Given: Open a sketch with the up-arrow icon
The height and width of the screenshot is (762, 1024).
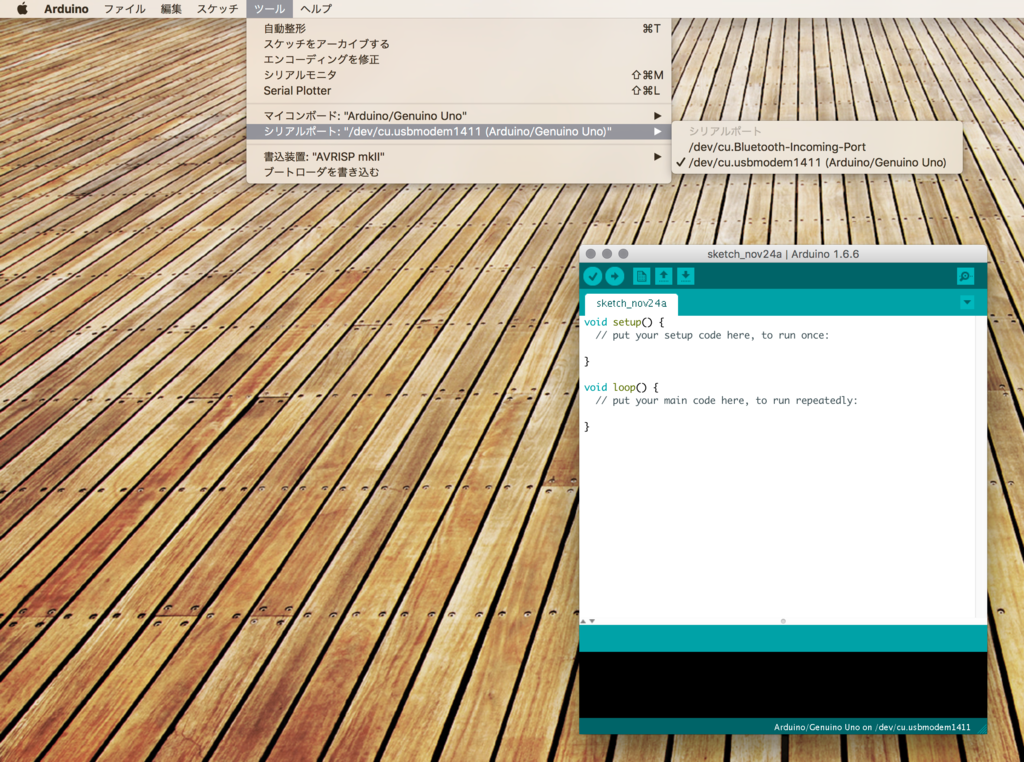Looking at the screenshot, I should tap(664, 276).
